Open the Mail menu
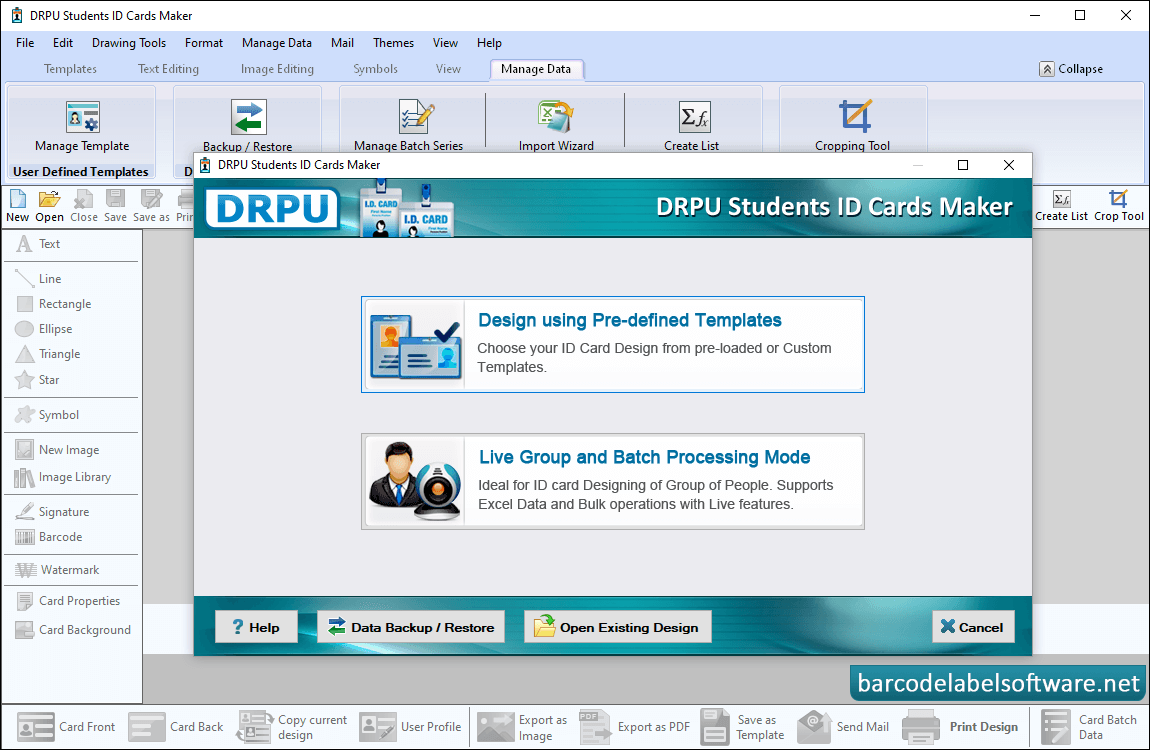Image resolution: width=1150 pixels, height=750 pixels. pos(343,43)
